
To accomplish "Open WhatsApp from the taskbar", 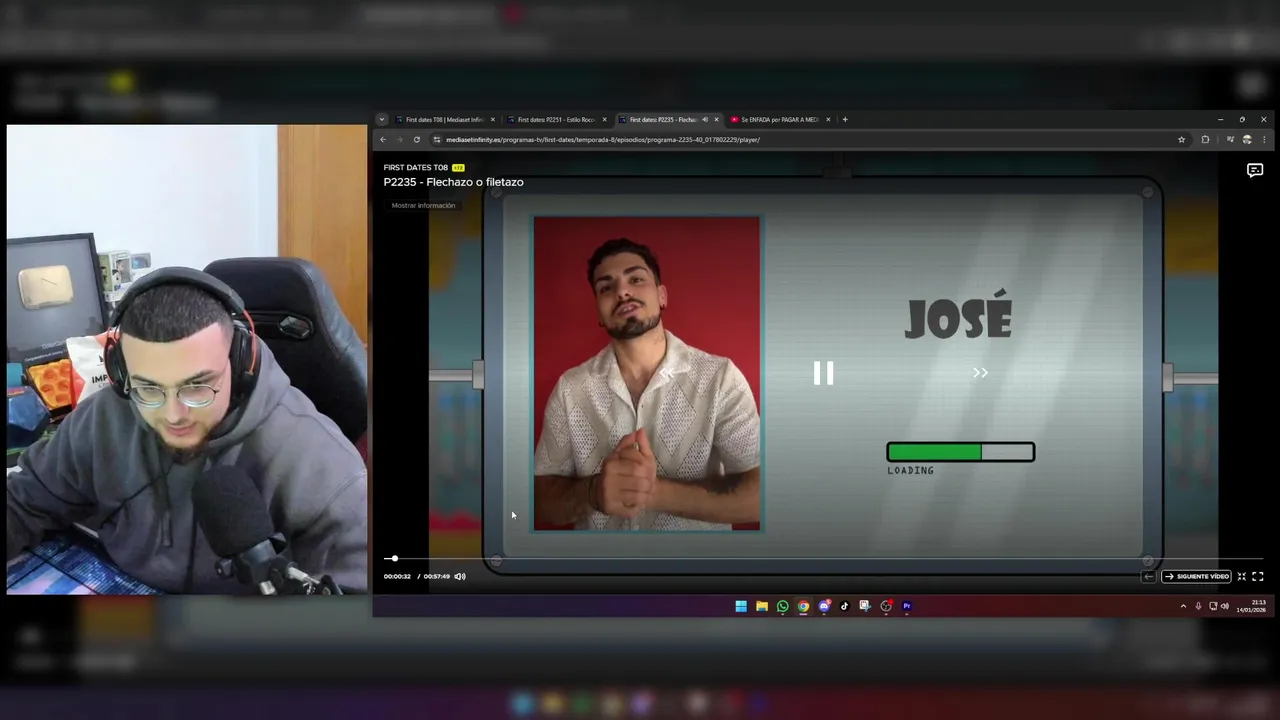I will 782,605.
